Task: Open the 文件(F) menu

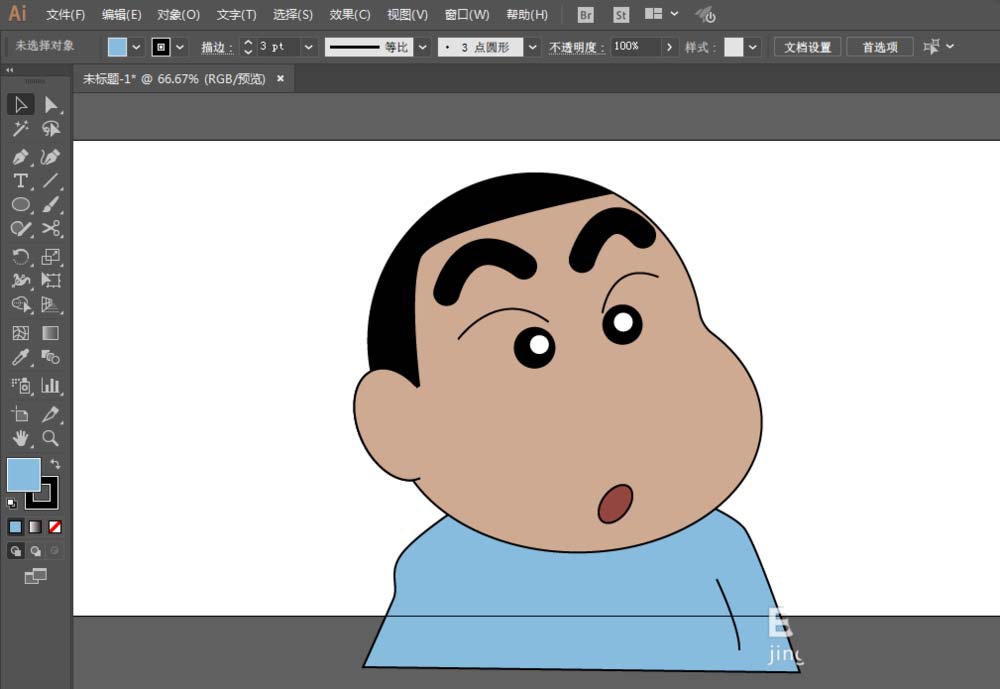Action: (x=66, y=15)
